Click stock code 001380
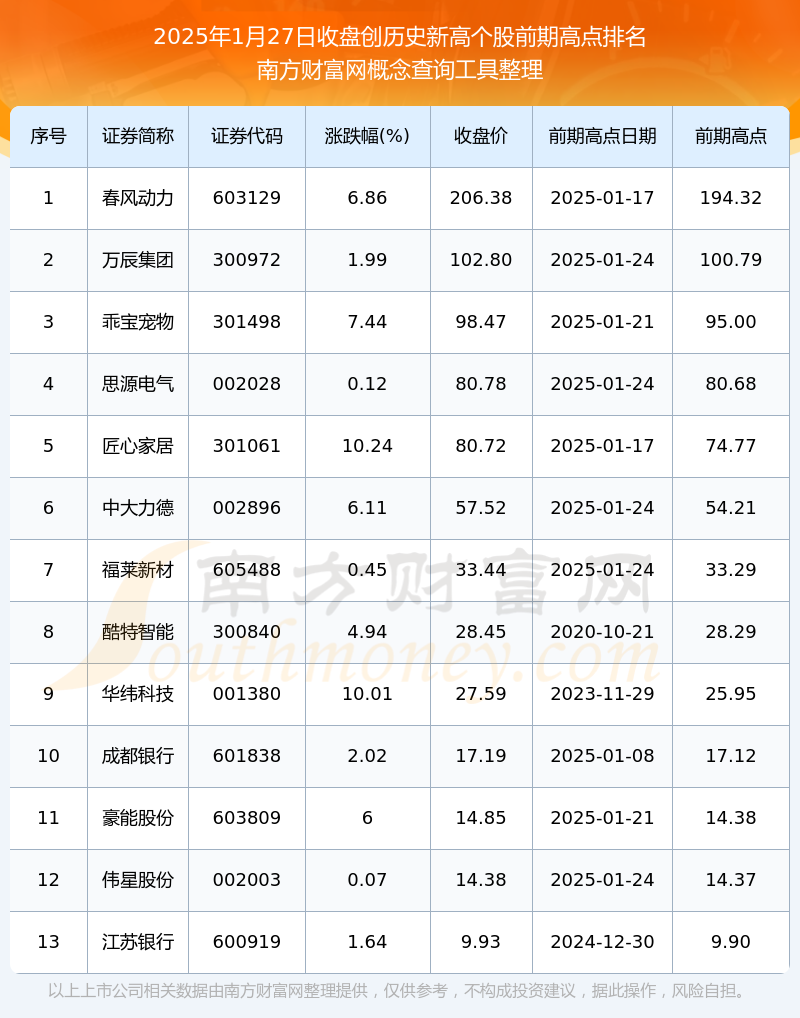 (247, 694)
